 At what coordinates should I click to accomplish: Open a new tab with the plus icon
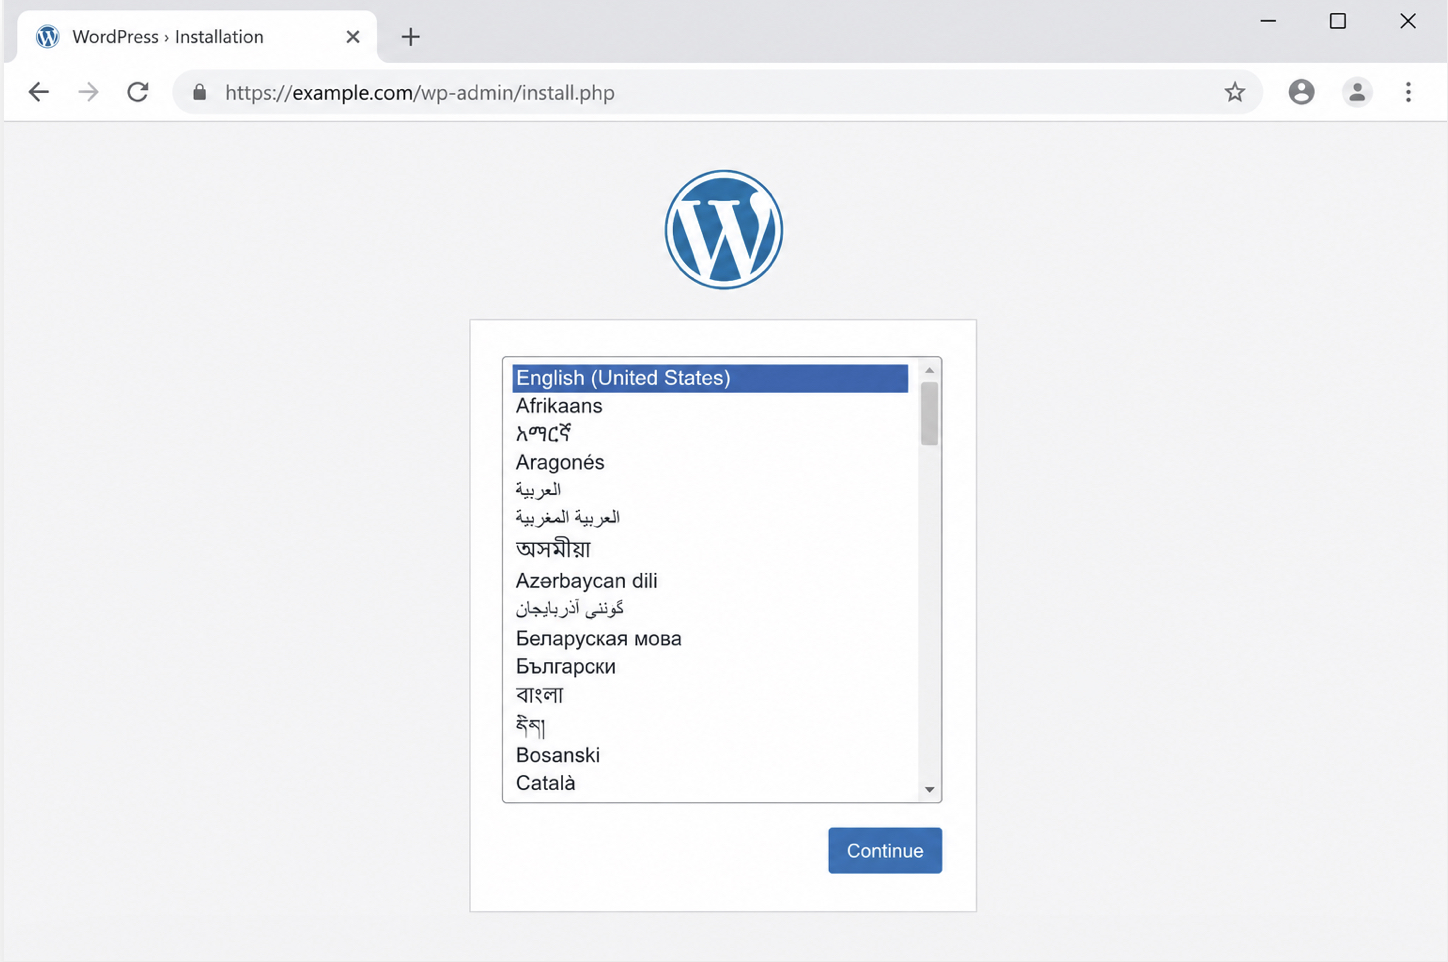coord(410,37)
